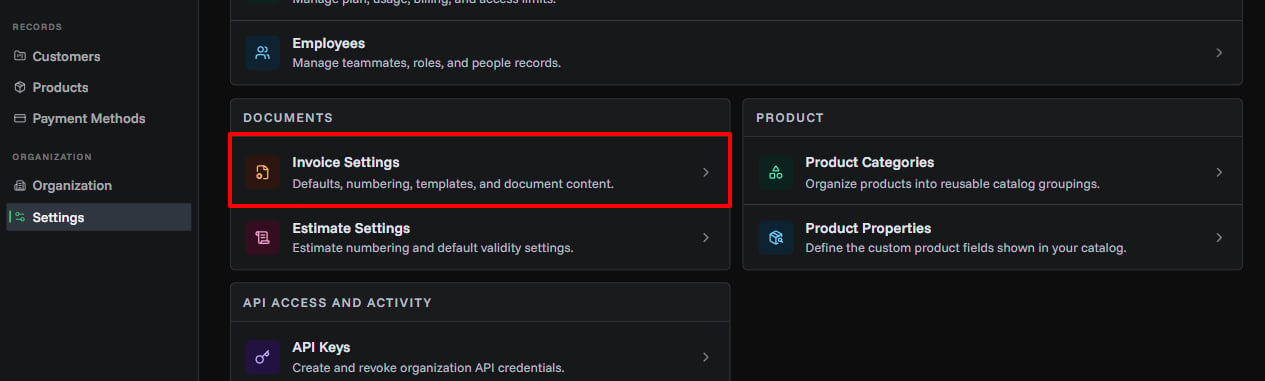Open the Employees settings title
The image size is (1265, 381).
tap(328, 44)
